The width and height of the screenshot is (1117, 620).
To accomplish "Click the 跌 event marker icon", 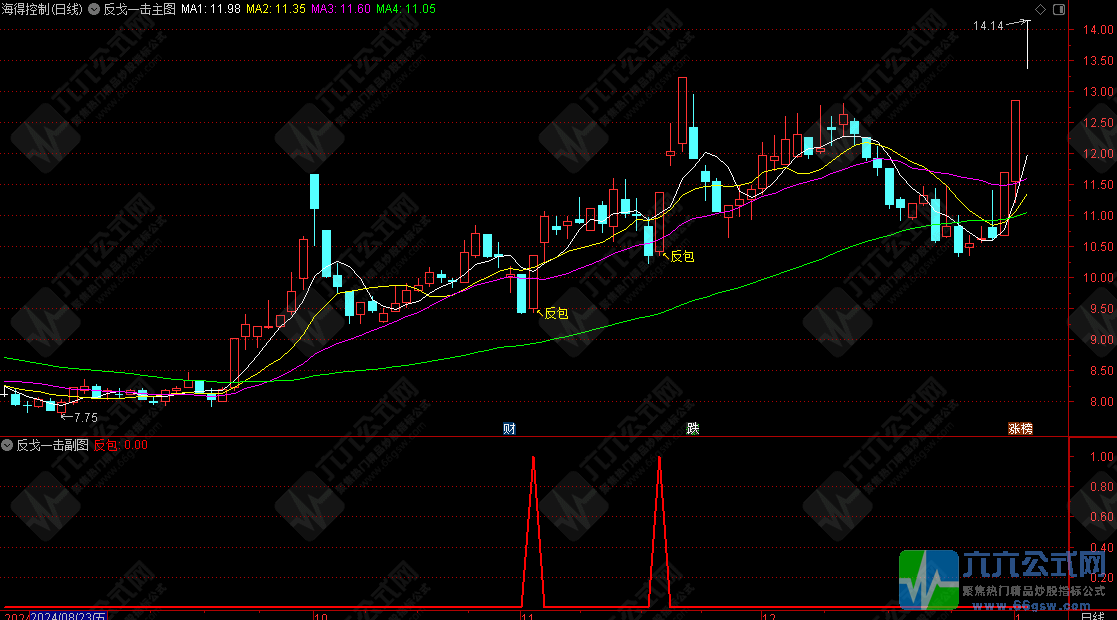I will point(692,428).
